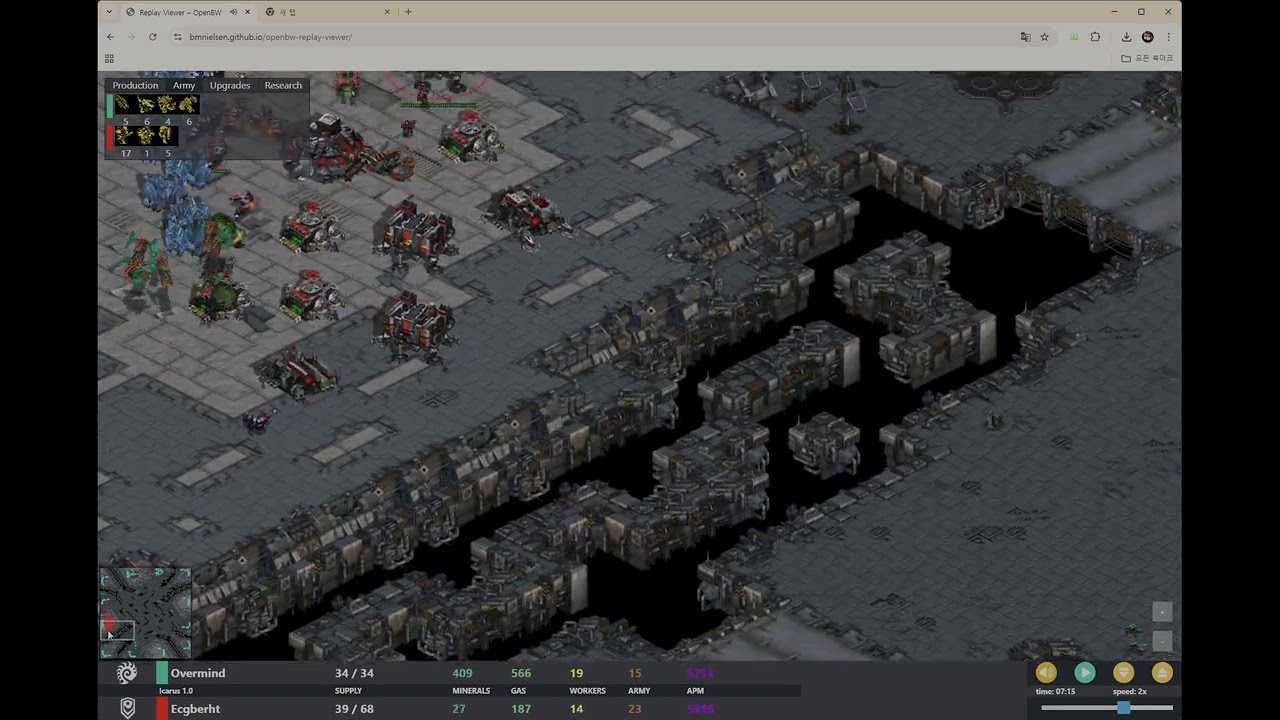Click the Icarus 1.0 map name
1280x720 pixels.
[176, 691]
